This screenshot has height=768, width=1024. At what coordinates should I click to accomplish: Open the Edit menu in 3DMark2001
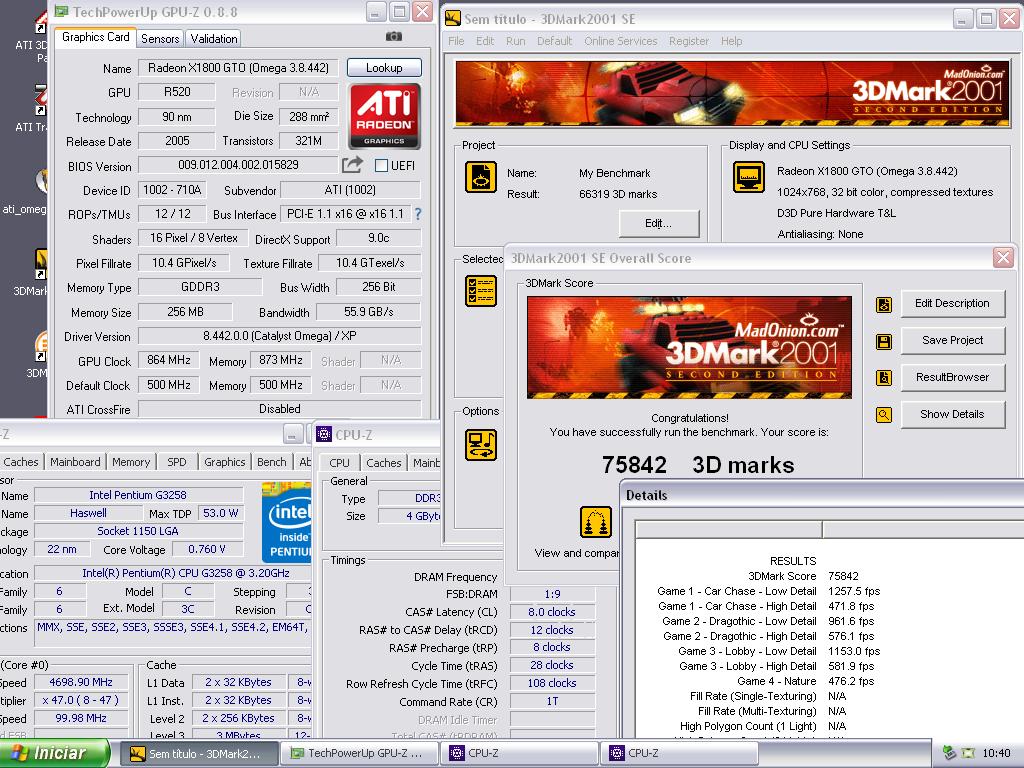pos(485,41)
